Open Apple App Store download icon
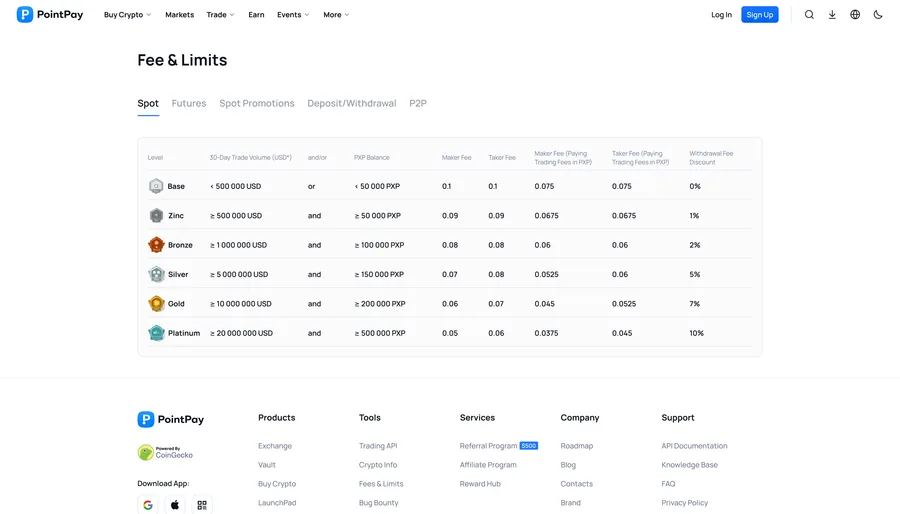 click(x=175, y=505)
